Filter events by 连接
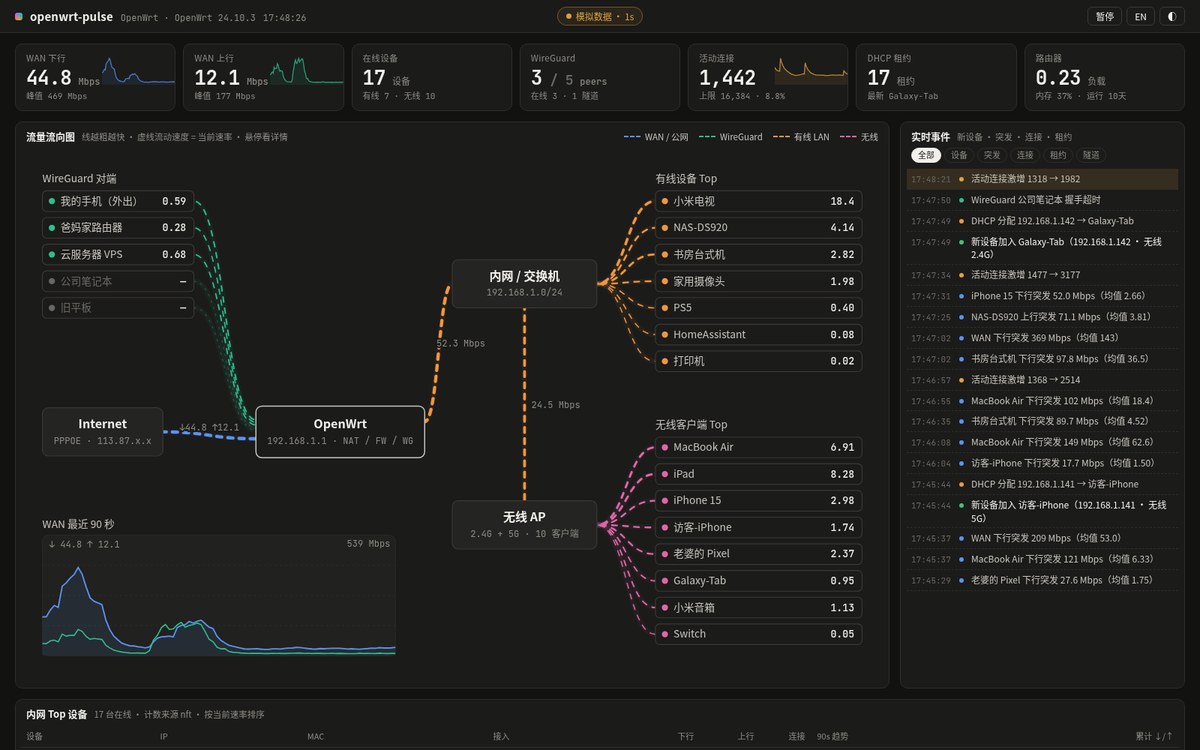Screen dimensions: 1200x750 tap(1025, 155)
